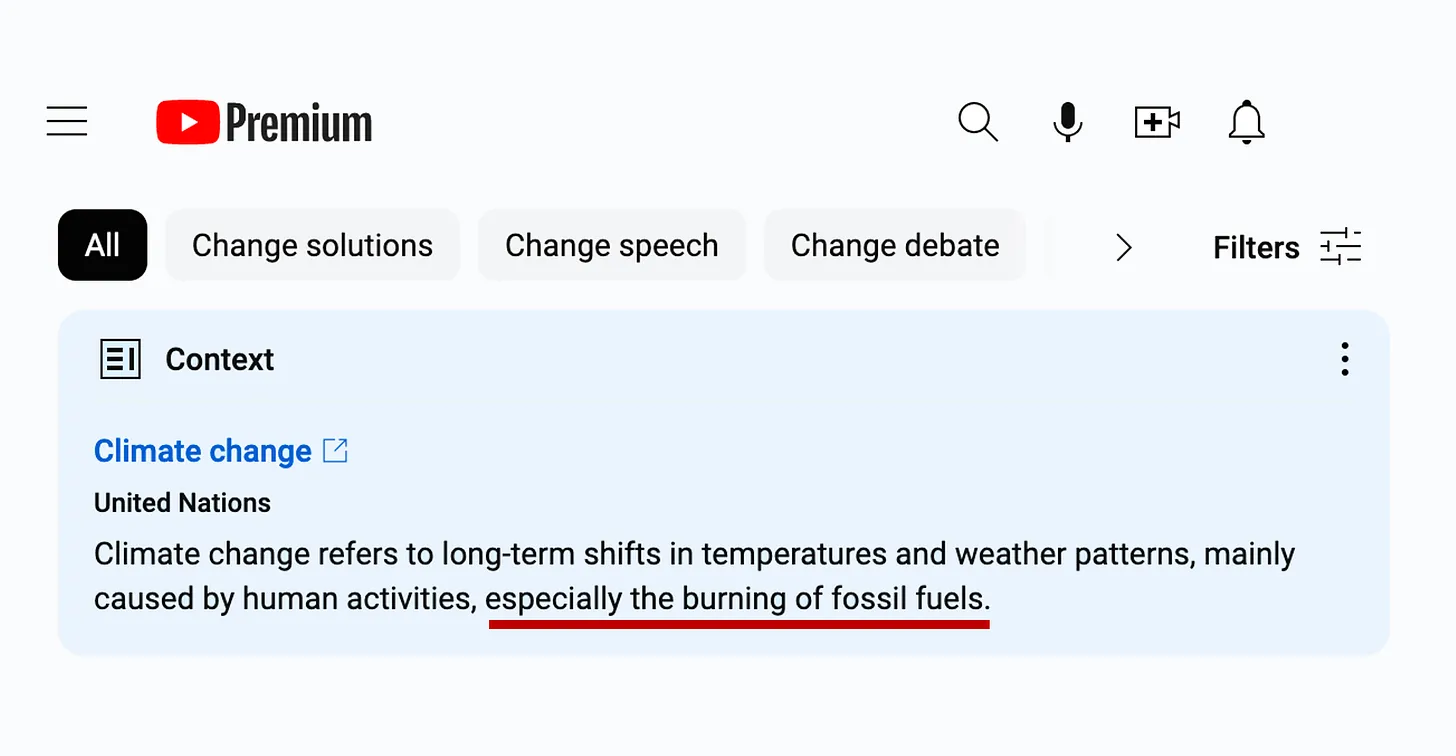Viewport: 1456px width, 756px height.
Task: Open the Filters button label
Action: [x=1256, y=247]
